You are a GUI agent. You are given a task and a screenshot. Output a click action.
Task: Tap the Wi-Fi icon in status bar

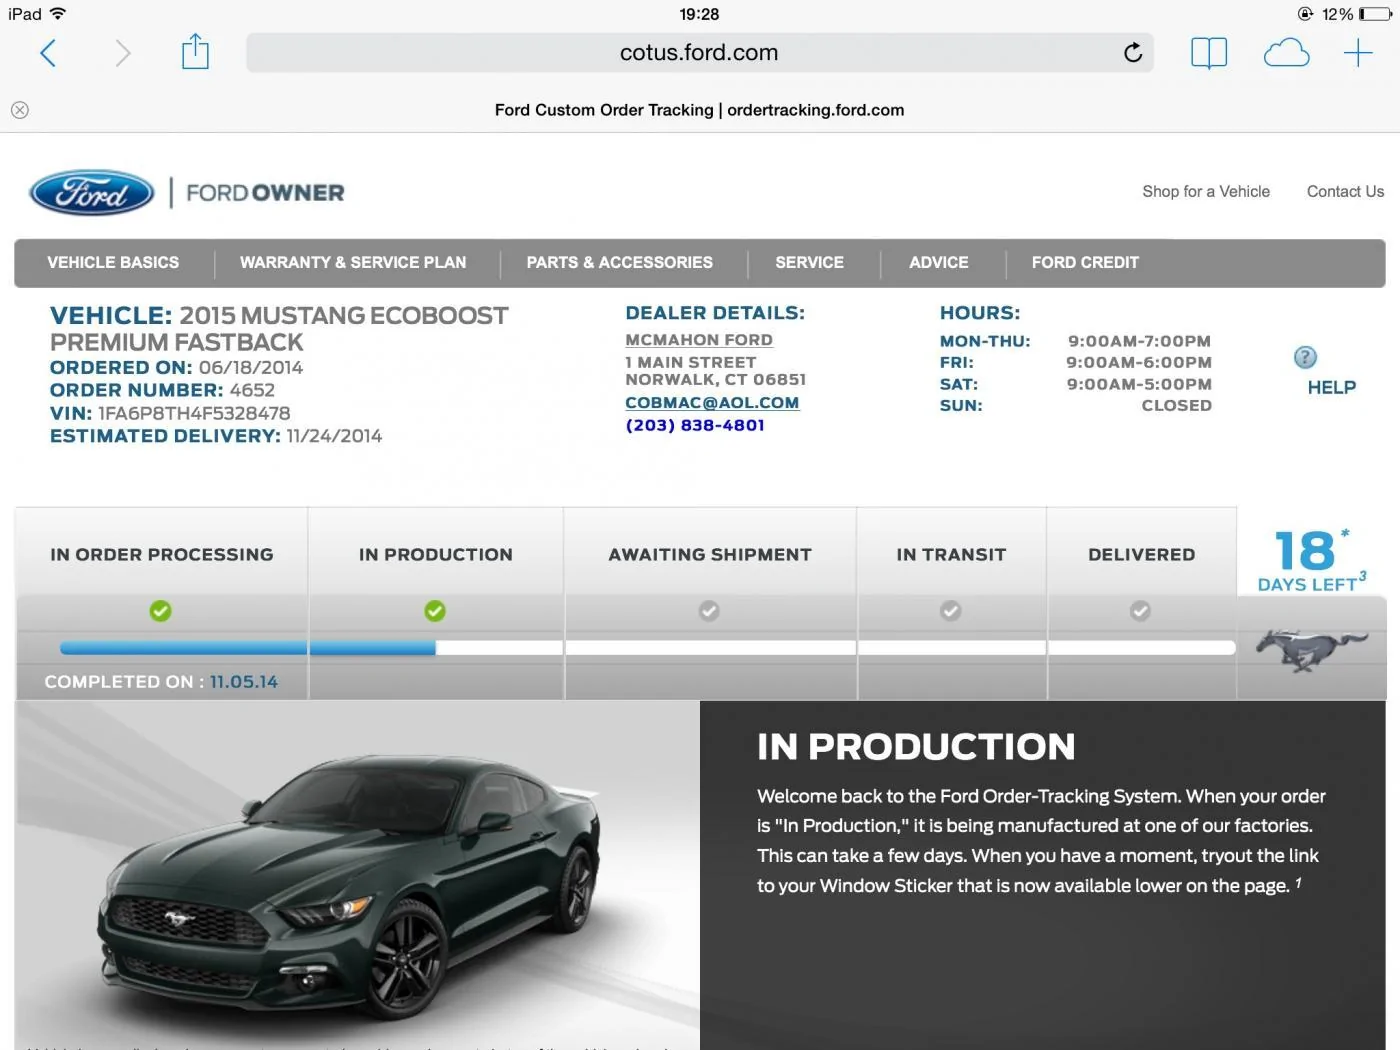[x=58, y=14]
